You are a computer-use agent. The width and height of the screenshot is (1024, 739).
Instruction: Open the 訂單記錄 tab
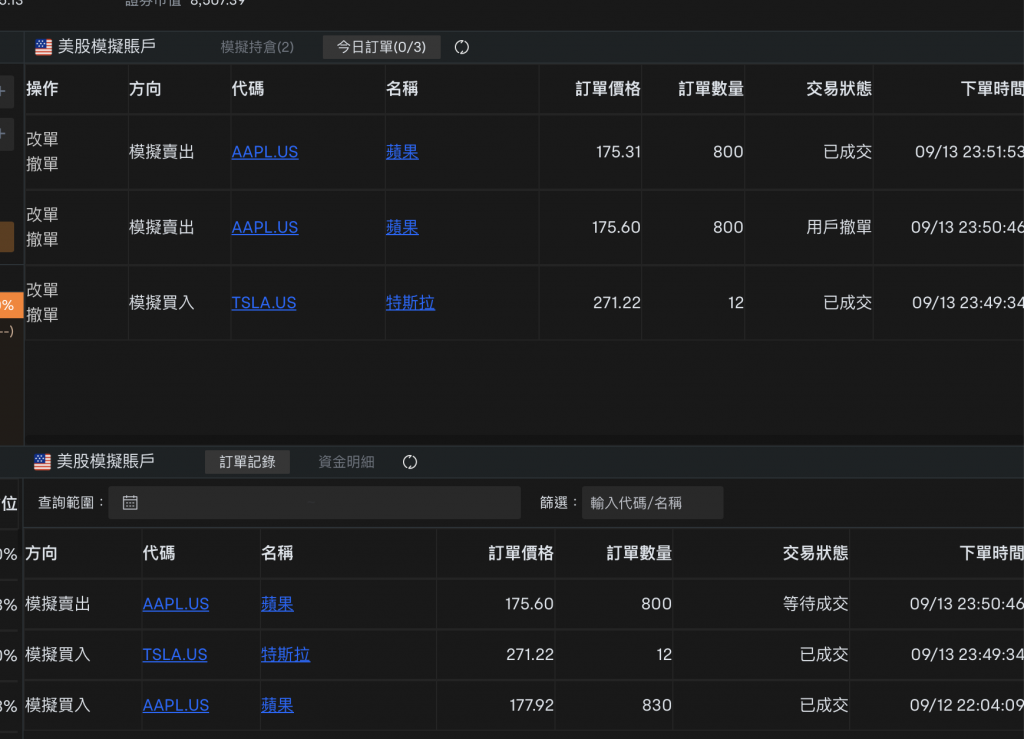click(248, 462)
